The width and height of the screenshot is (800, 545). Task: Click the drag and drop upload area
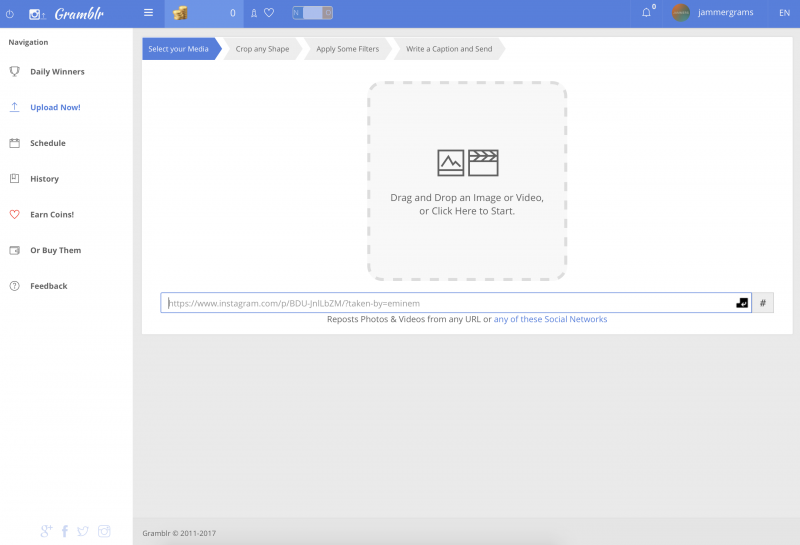(467, 181)
